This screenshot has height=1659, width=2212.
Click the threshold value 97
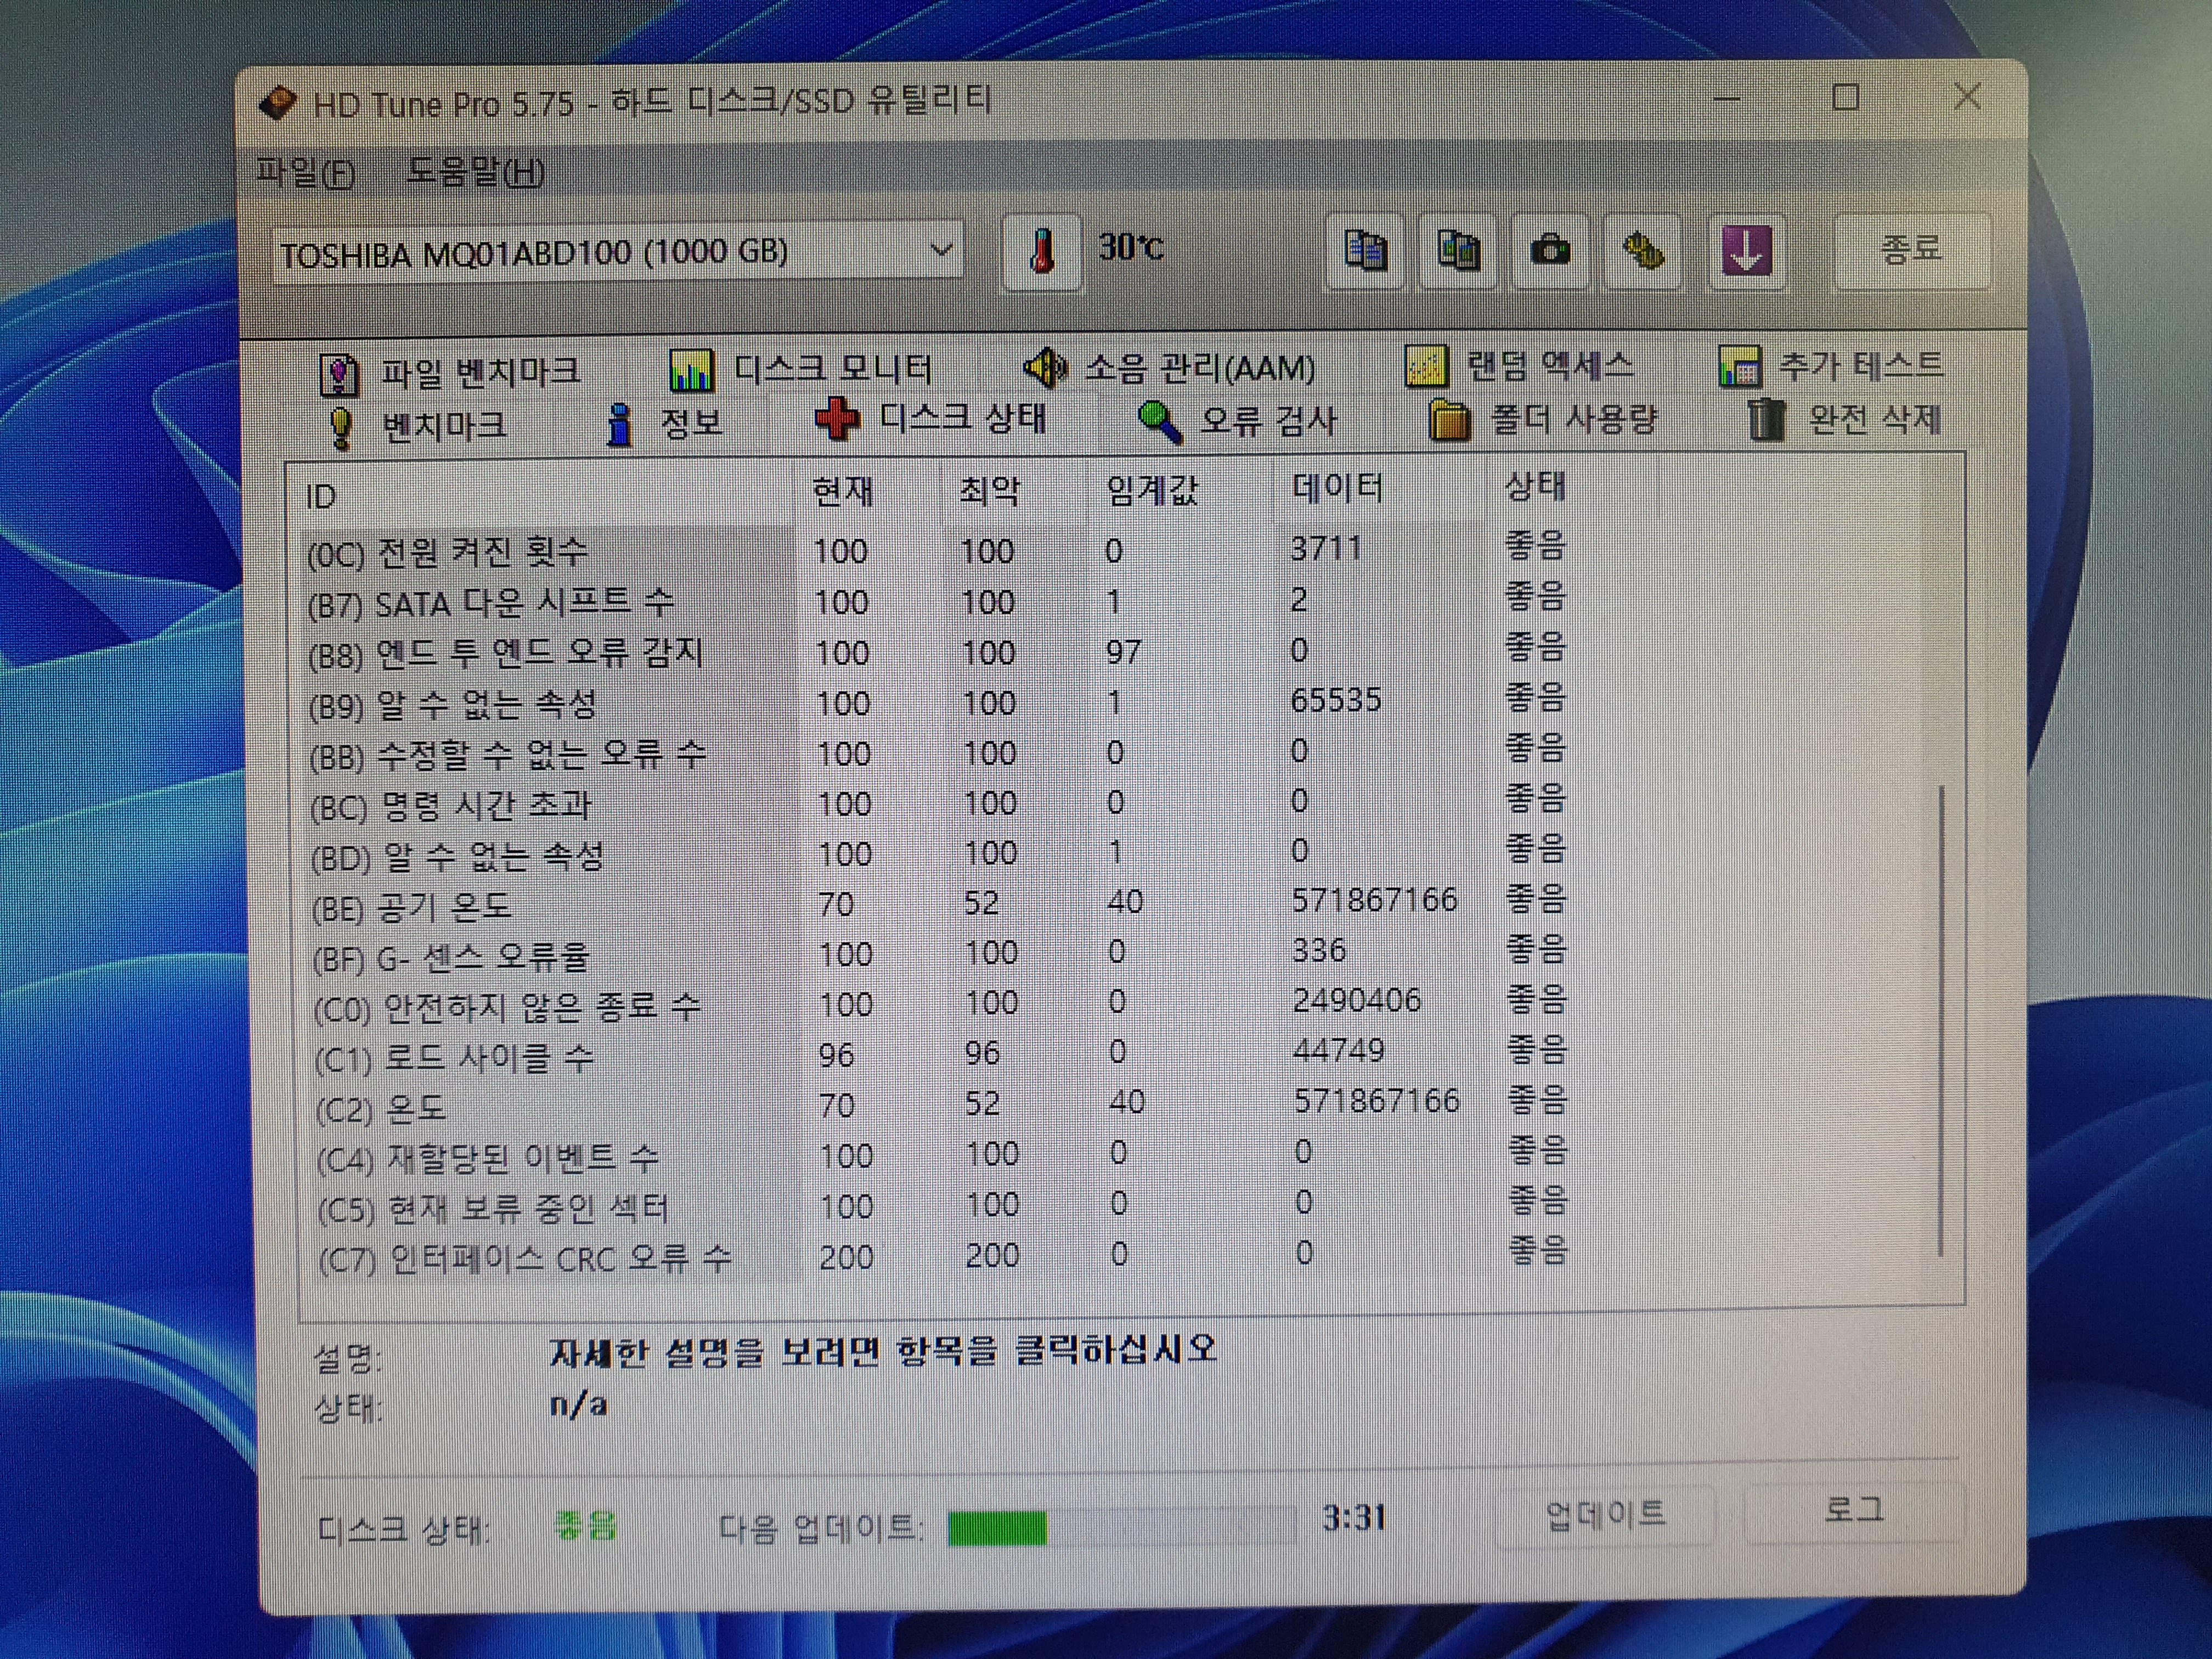click(1123, 652)
